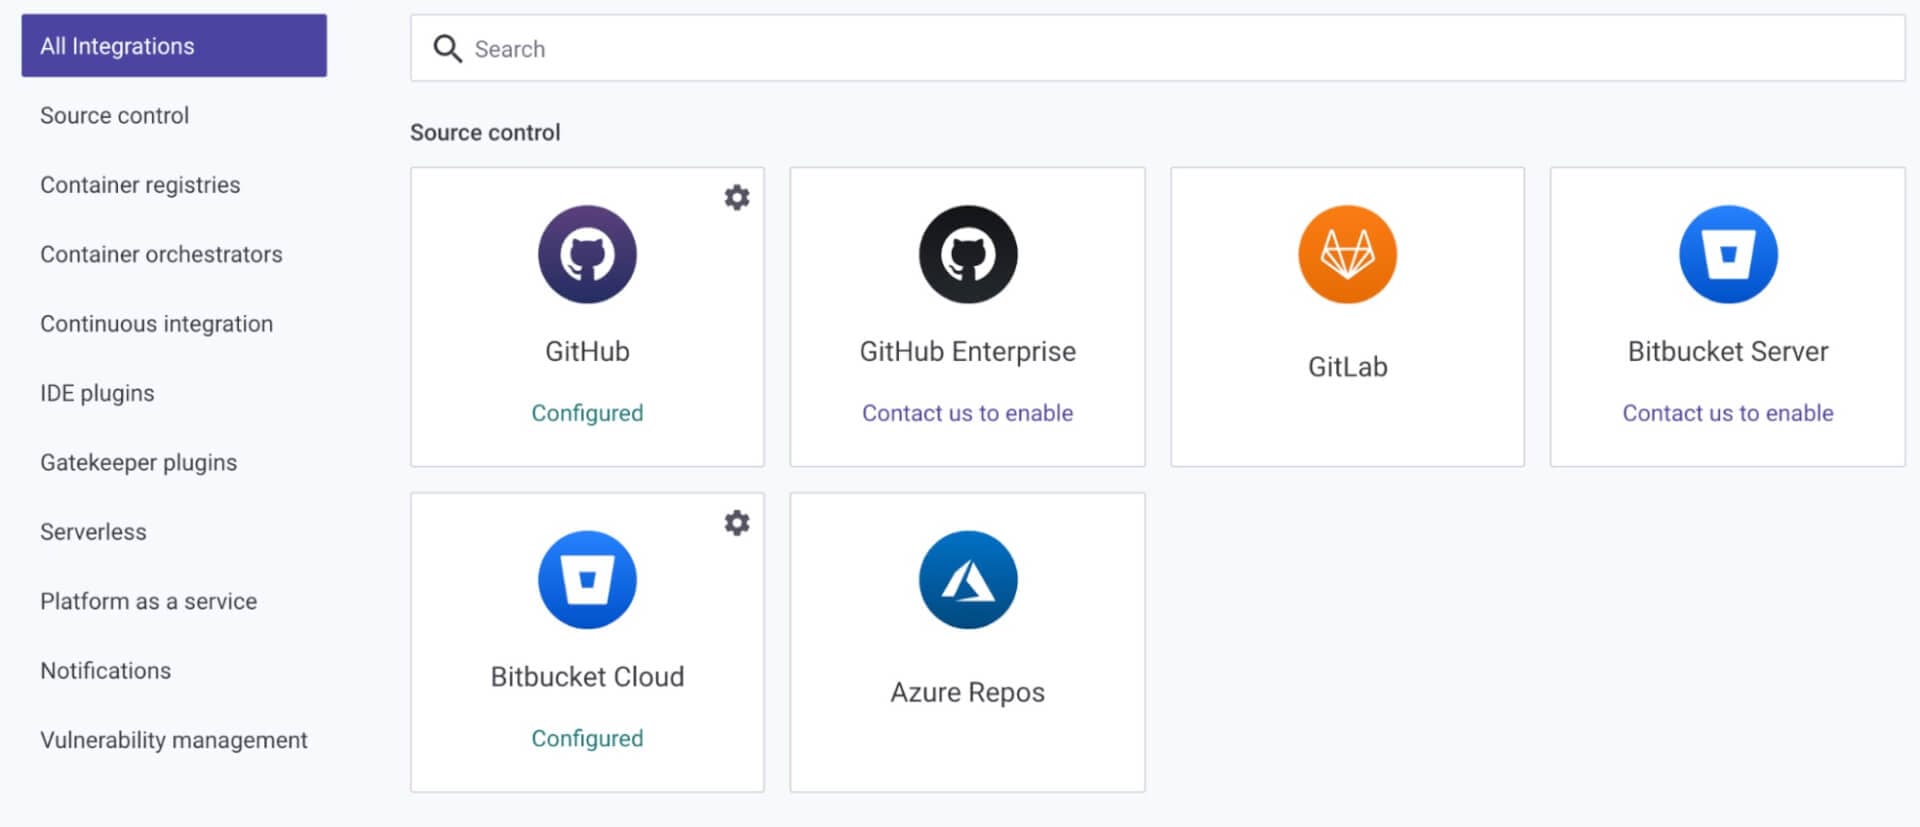This screenshot has height=827, width=1920.
Task: Click Contact us to enable under Bitbucket Server
Action: 1728,413
